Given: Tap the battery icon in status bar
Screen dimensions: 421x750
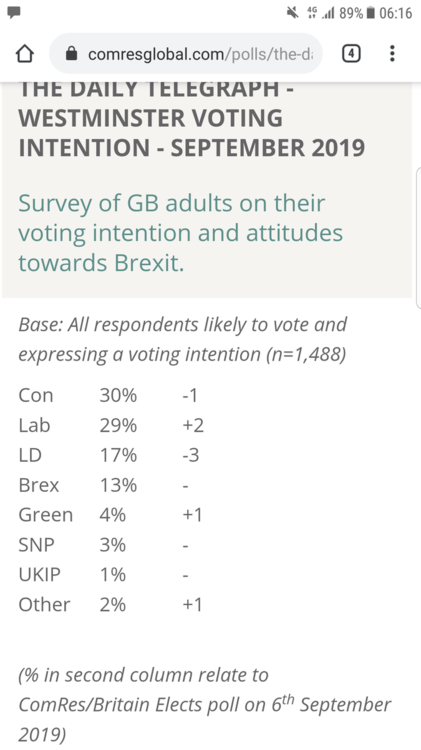Looking at the screenshot, I should point(370,13).
